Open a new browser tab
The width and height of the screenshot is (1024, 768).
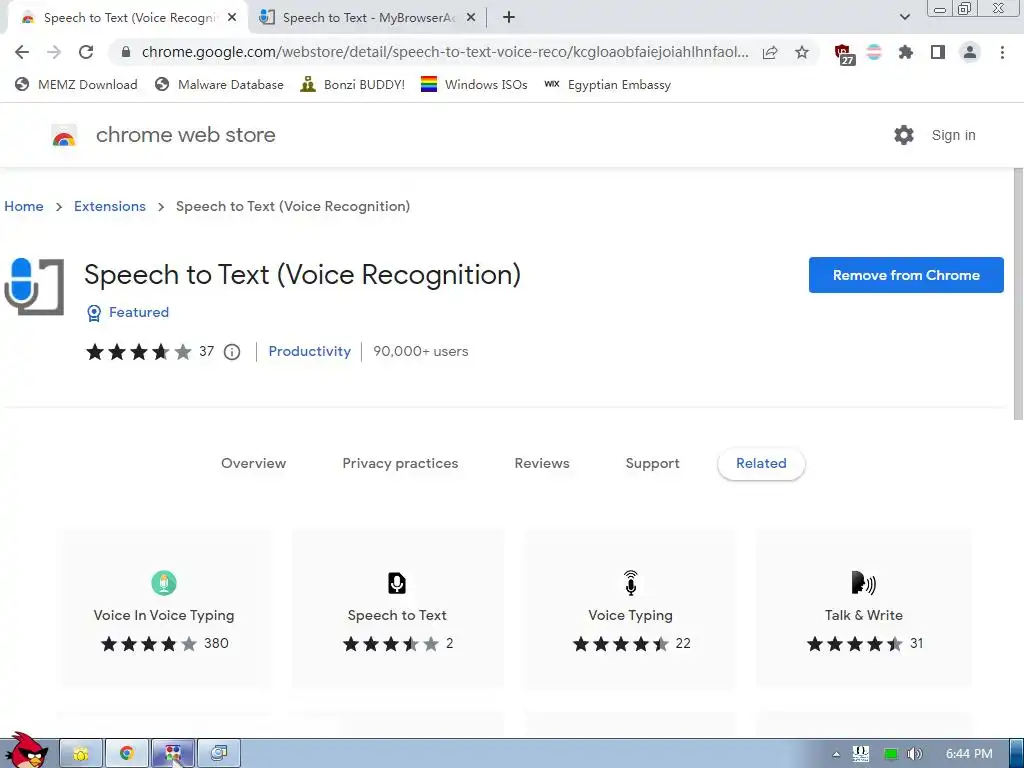(x=509, y=18)
